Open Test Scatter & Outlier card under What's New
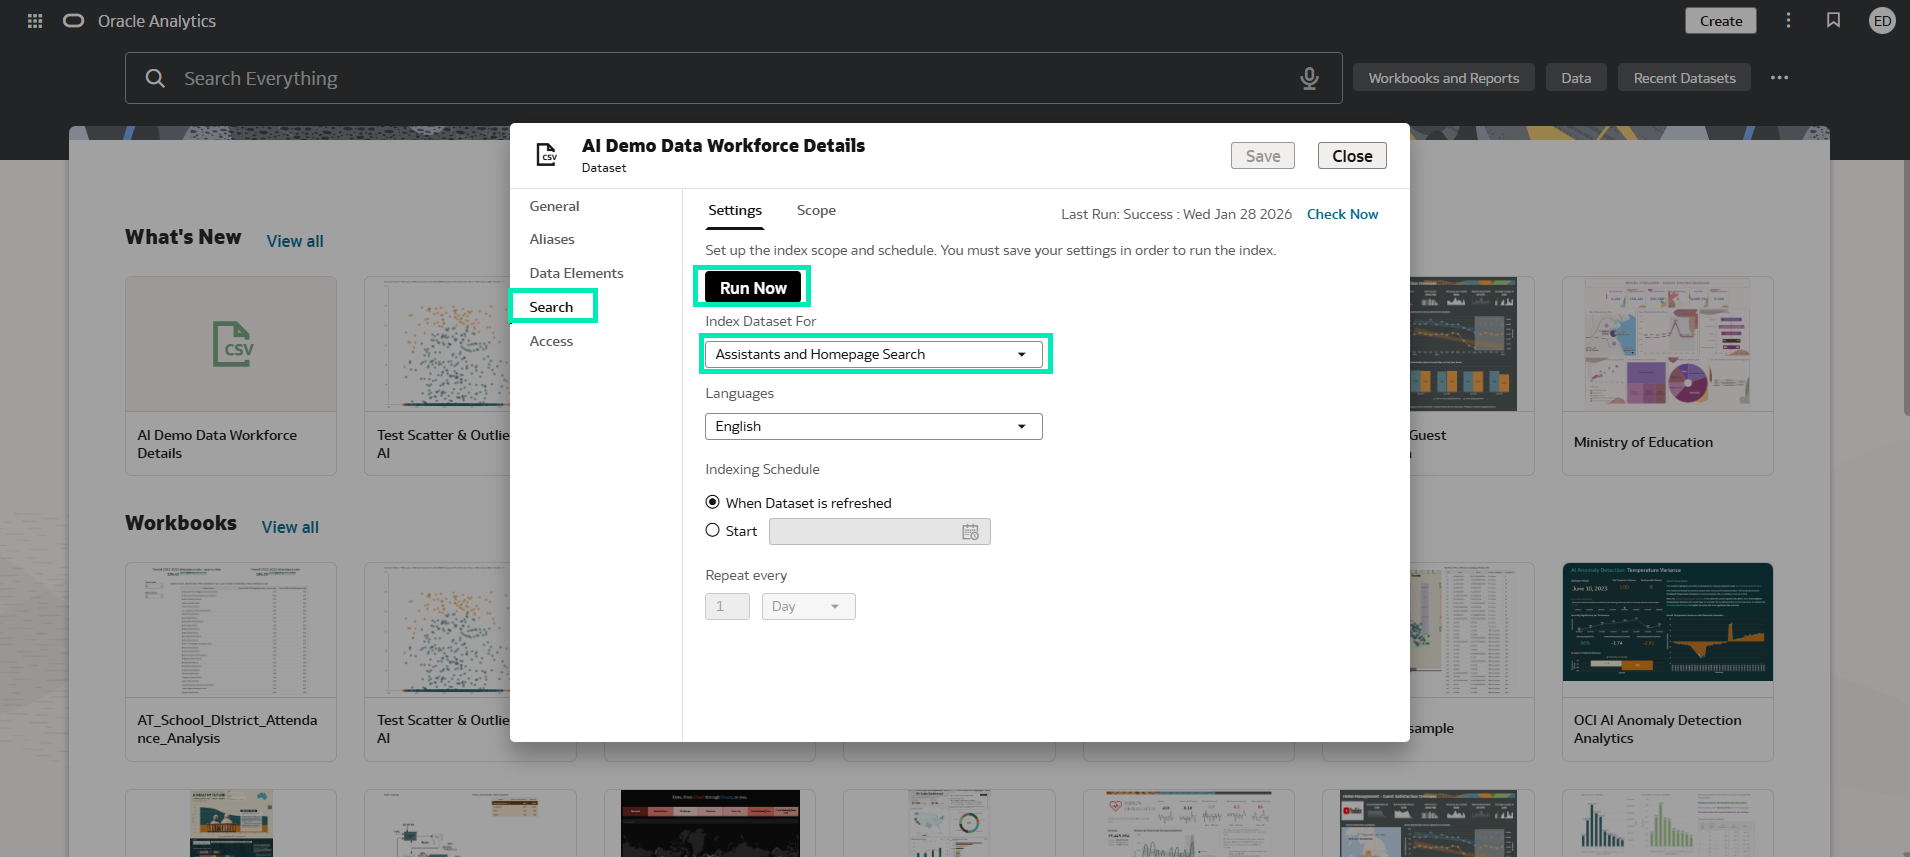The height and width of the screenshot is (857, 1910). pyautogui.click(x=438, y=376)
